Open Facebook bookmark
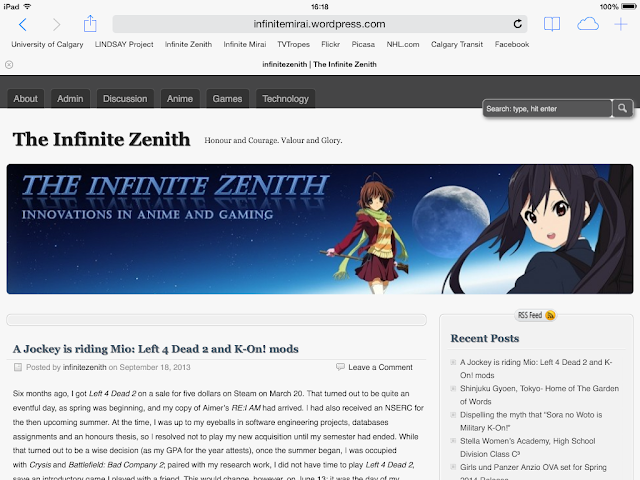Screen dimensions: 640x480 512,44
